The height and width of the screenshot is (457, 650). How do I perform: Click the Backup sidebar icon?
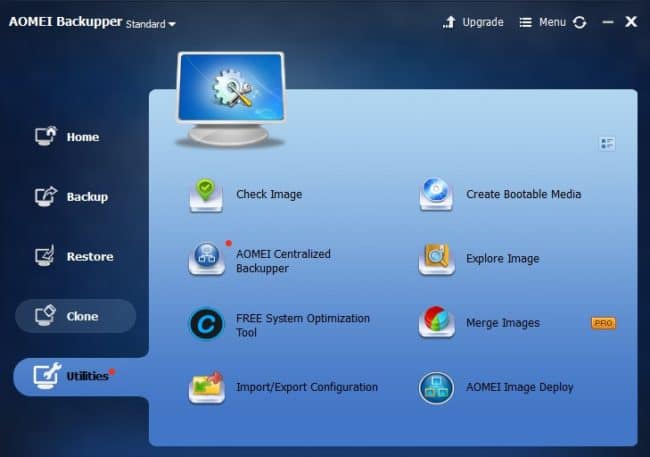(46, 196)
